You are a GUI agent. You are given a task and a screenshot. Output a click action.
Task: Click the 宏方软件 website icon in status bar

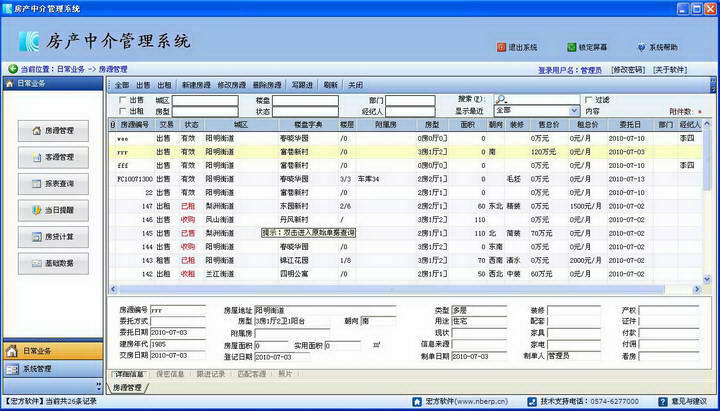pyautogui.click(x=417, y=402)
